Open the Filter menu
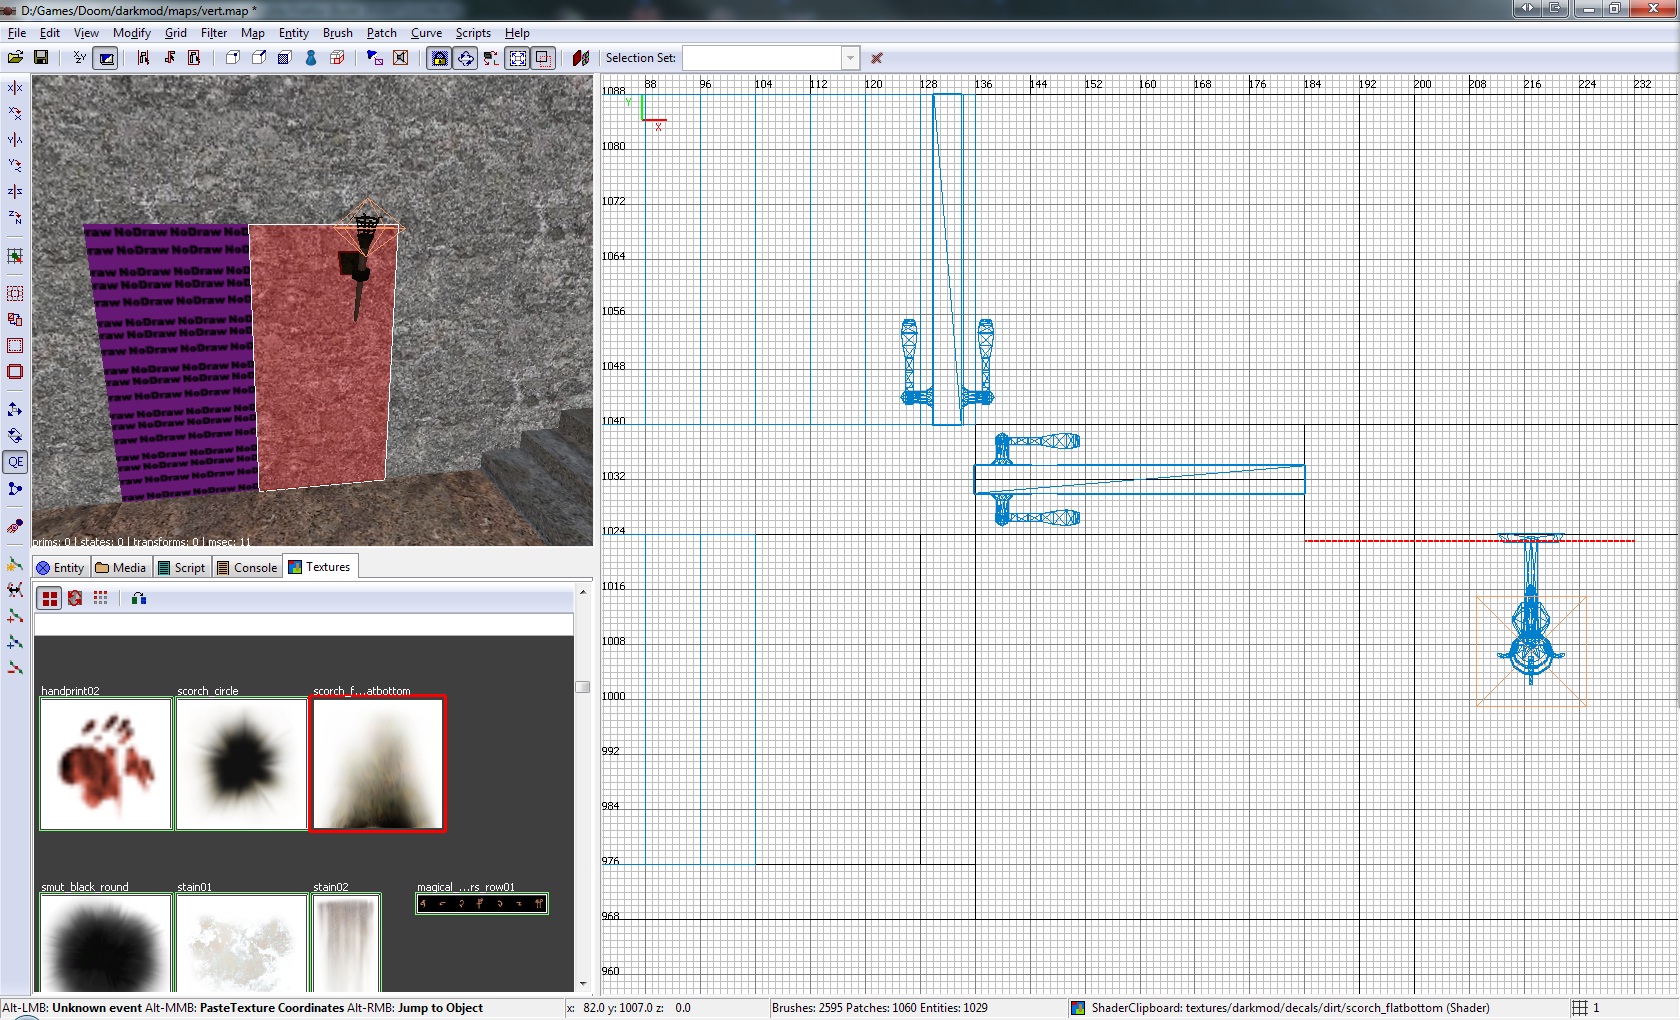This screenshot has width=1680, height=1020. pos(214,33)
